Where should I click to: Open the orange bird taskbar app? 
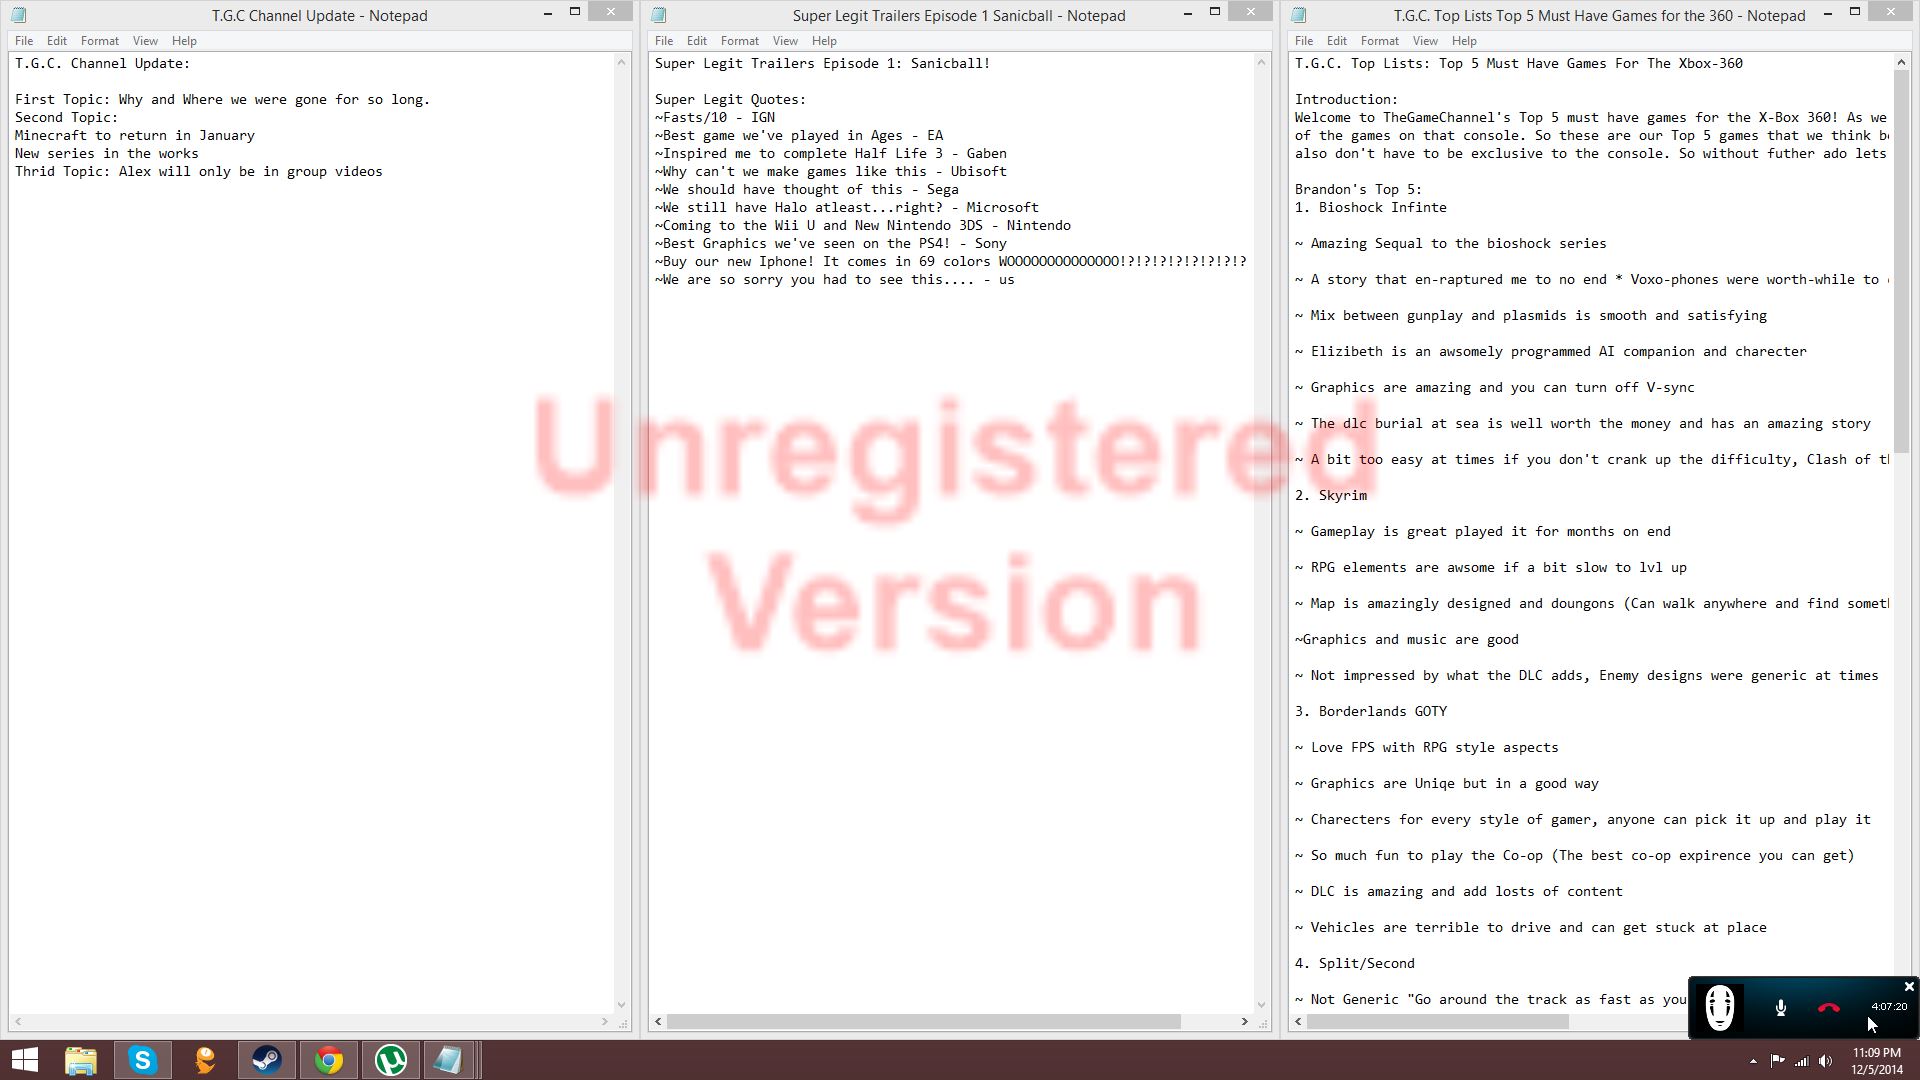(x=205, y=1060)
